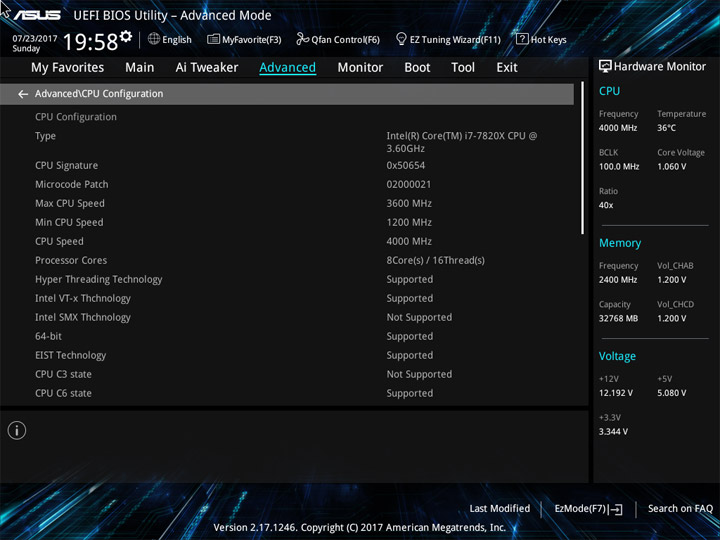Click the globe language icon
The height and width of the screenshot is (540, 720).
pos(154,39)
